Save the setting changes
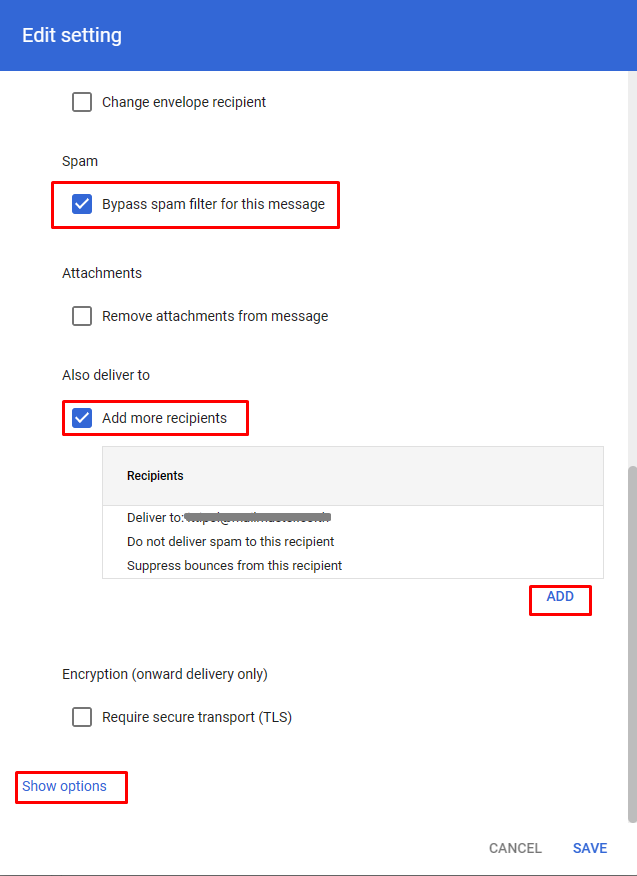 tap(590, 848)
